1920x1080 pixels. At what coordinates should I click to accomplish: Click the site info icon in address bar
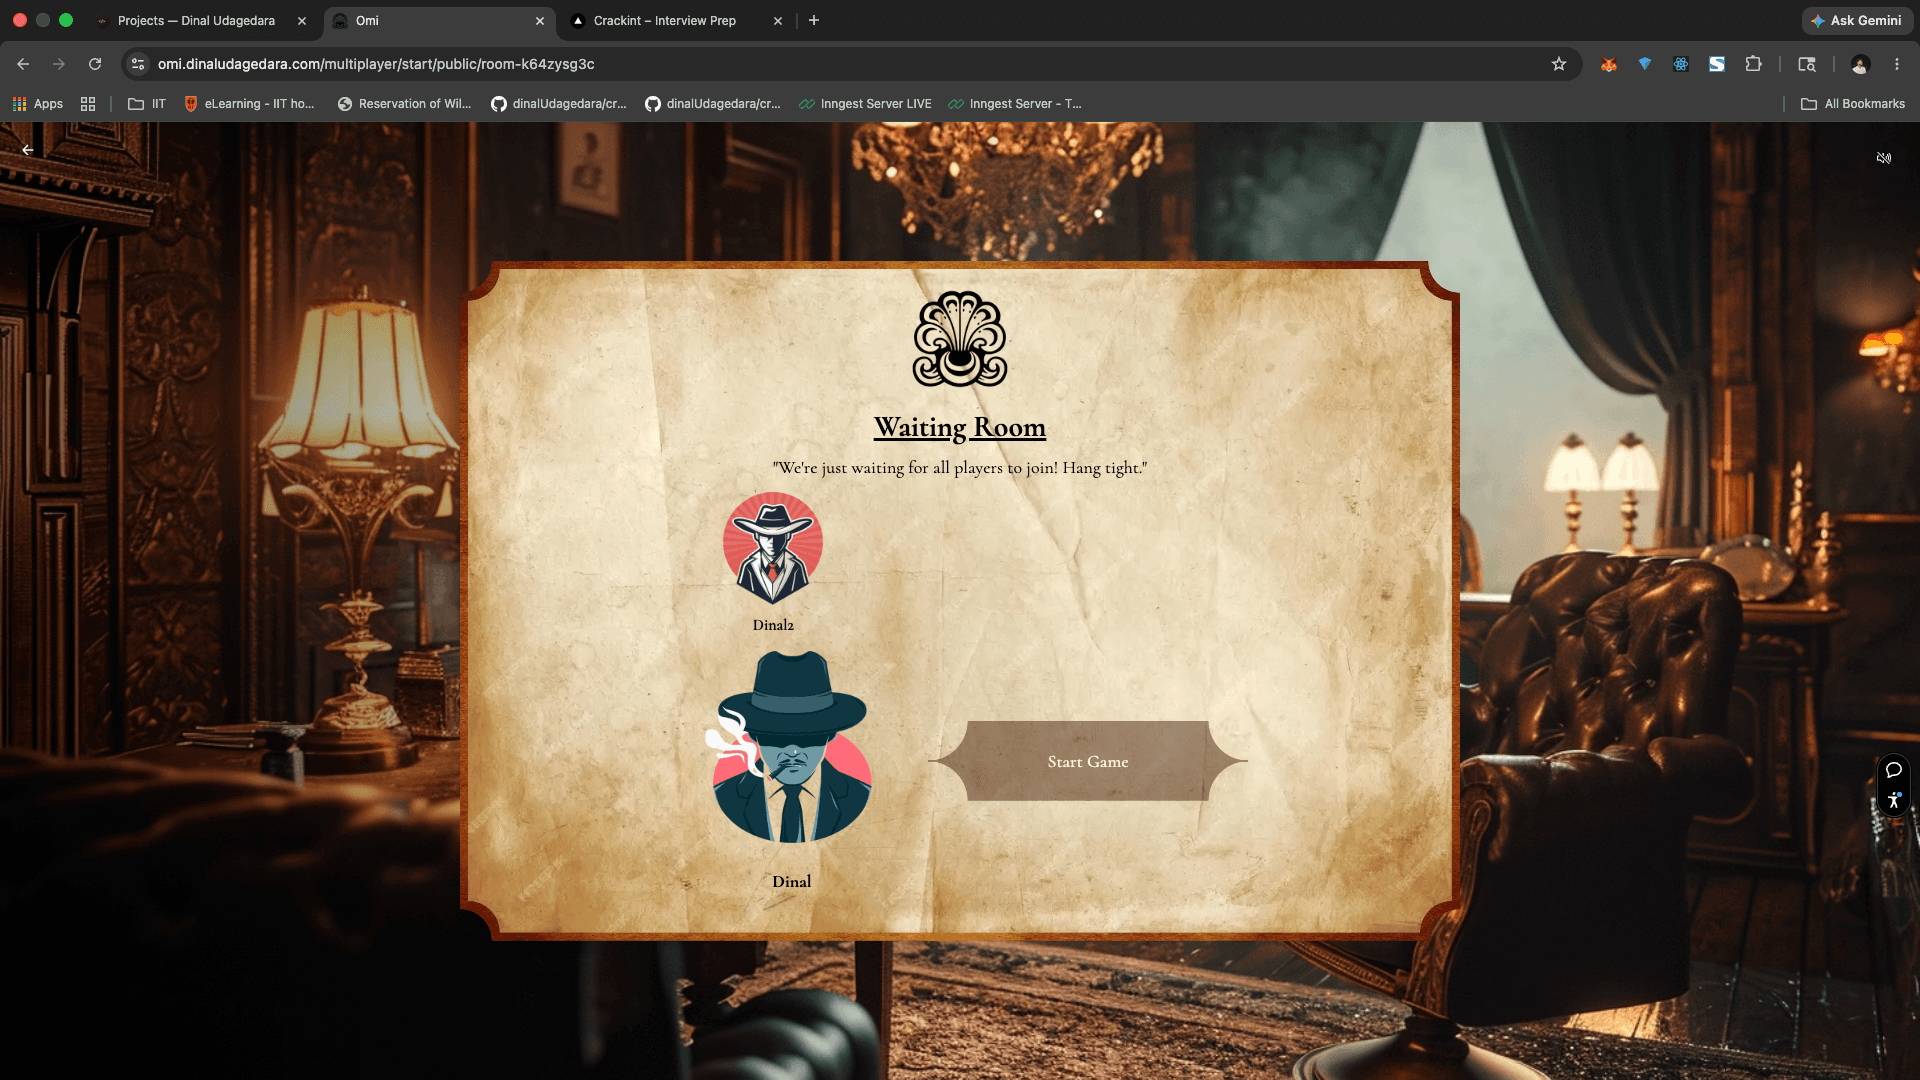pos(138,64)
